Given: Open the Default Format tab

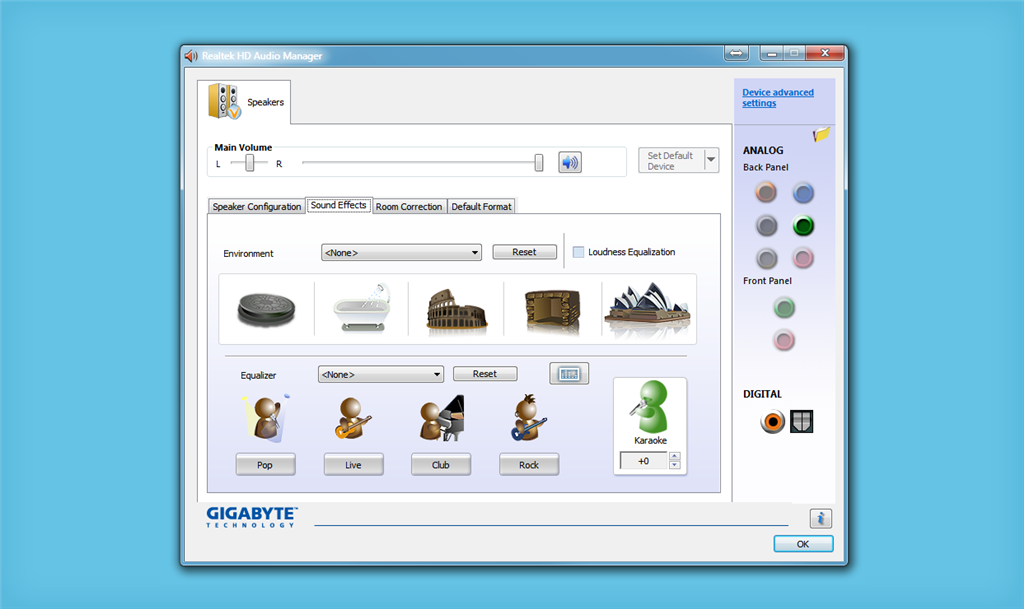Looking at the screenshot, I should (x=481, y=206).
